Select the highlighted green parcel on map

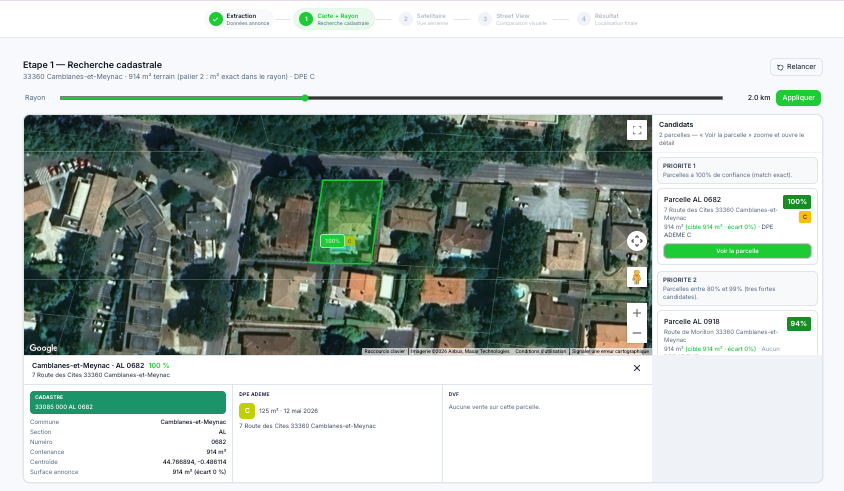coord(348,221)
